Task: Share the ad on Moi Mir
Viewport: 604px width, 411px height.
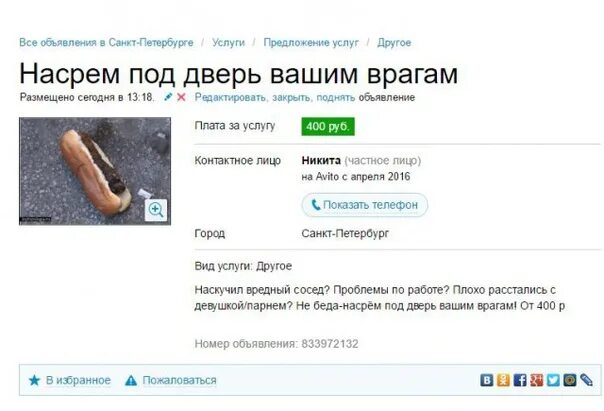Action: [570, 380]
